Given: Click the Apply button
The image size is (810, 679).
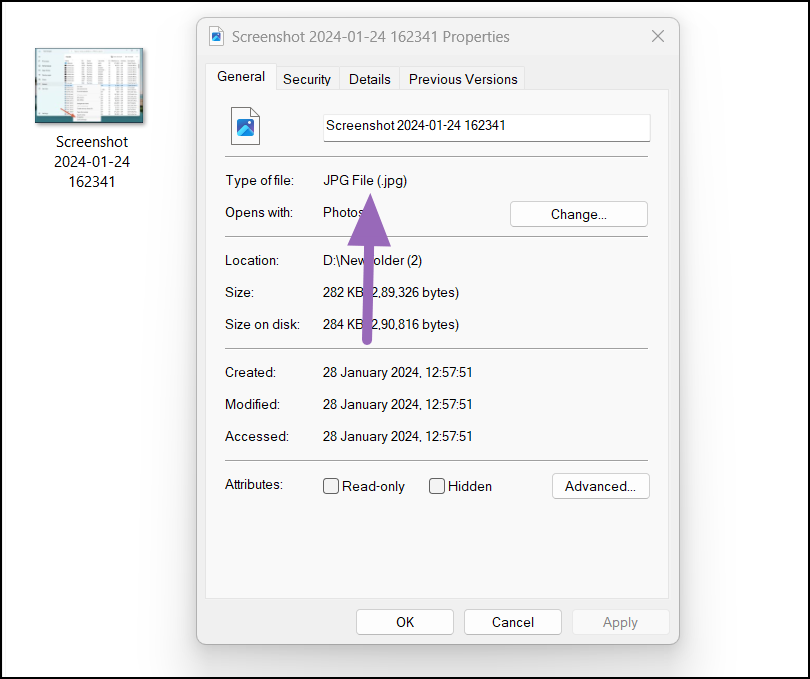Looking at the screenshot, I should click(620, 621).
